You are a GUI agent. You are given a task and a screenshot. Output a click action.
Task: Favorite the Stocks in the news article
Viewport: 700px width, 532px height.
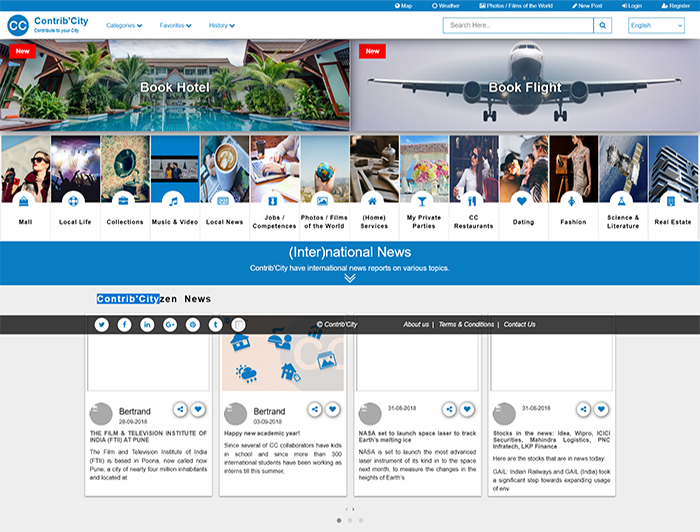click(601, 409)
